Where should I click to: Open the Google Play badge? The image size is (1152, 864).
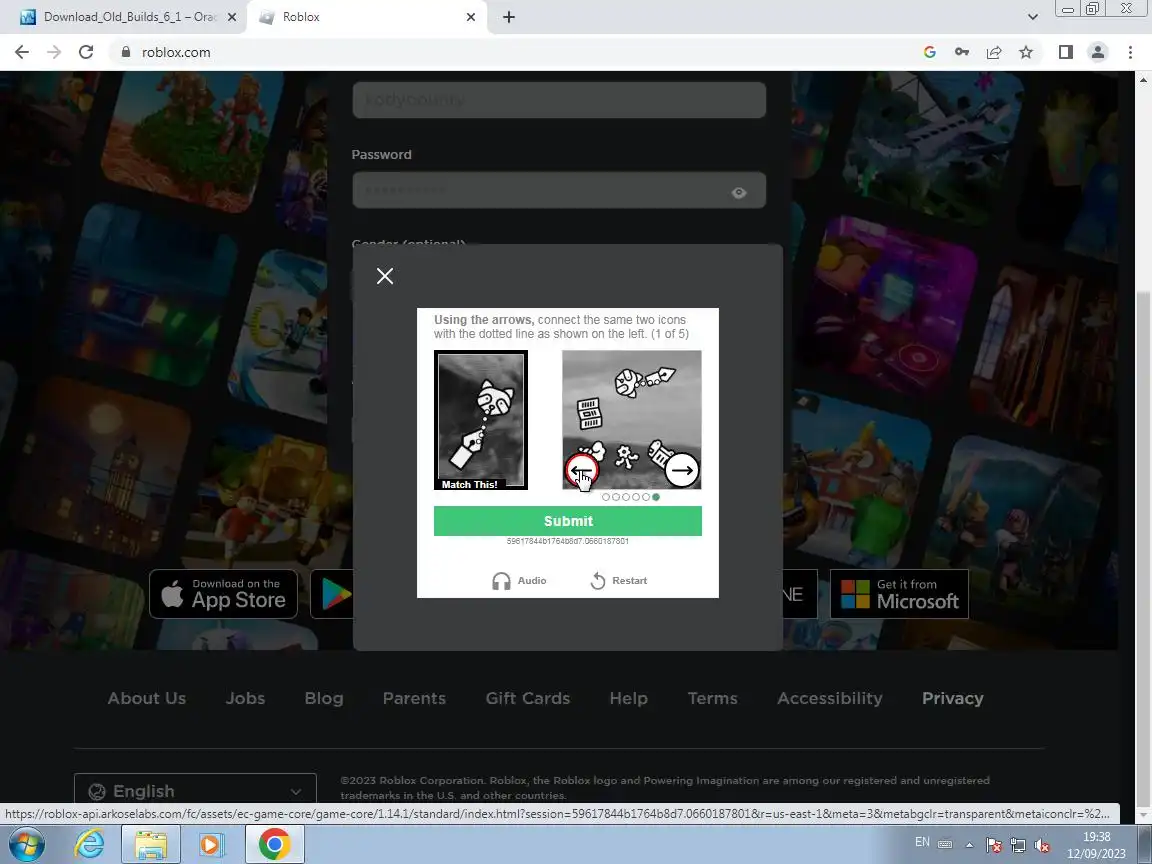point(333,594)
